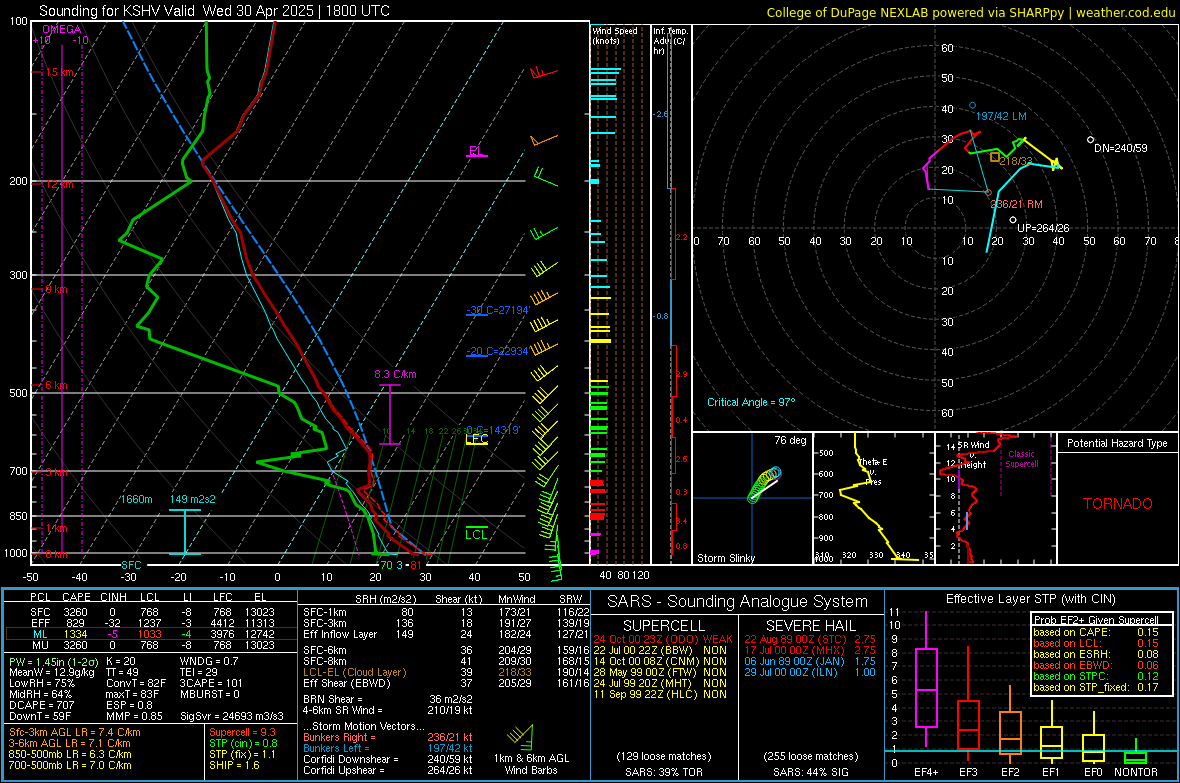
Task: Click the Bunkers Left = 197/42 kt line
Action: tap(388, 748)
